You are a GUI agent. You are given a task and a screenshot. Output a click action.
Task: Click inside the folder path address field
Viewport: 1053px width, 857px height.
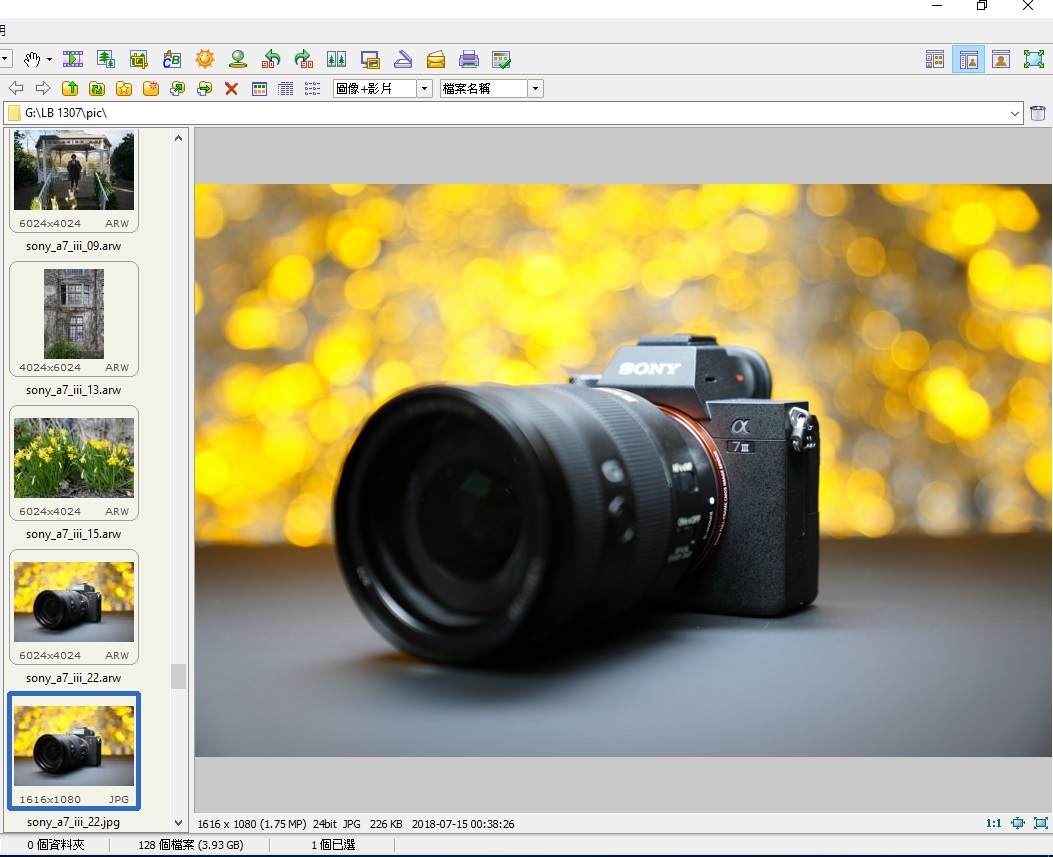tap(514, 113)
